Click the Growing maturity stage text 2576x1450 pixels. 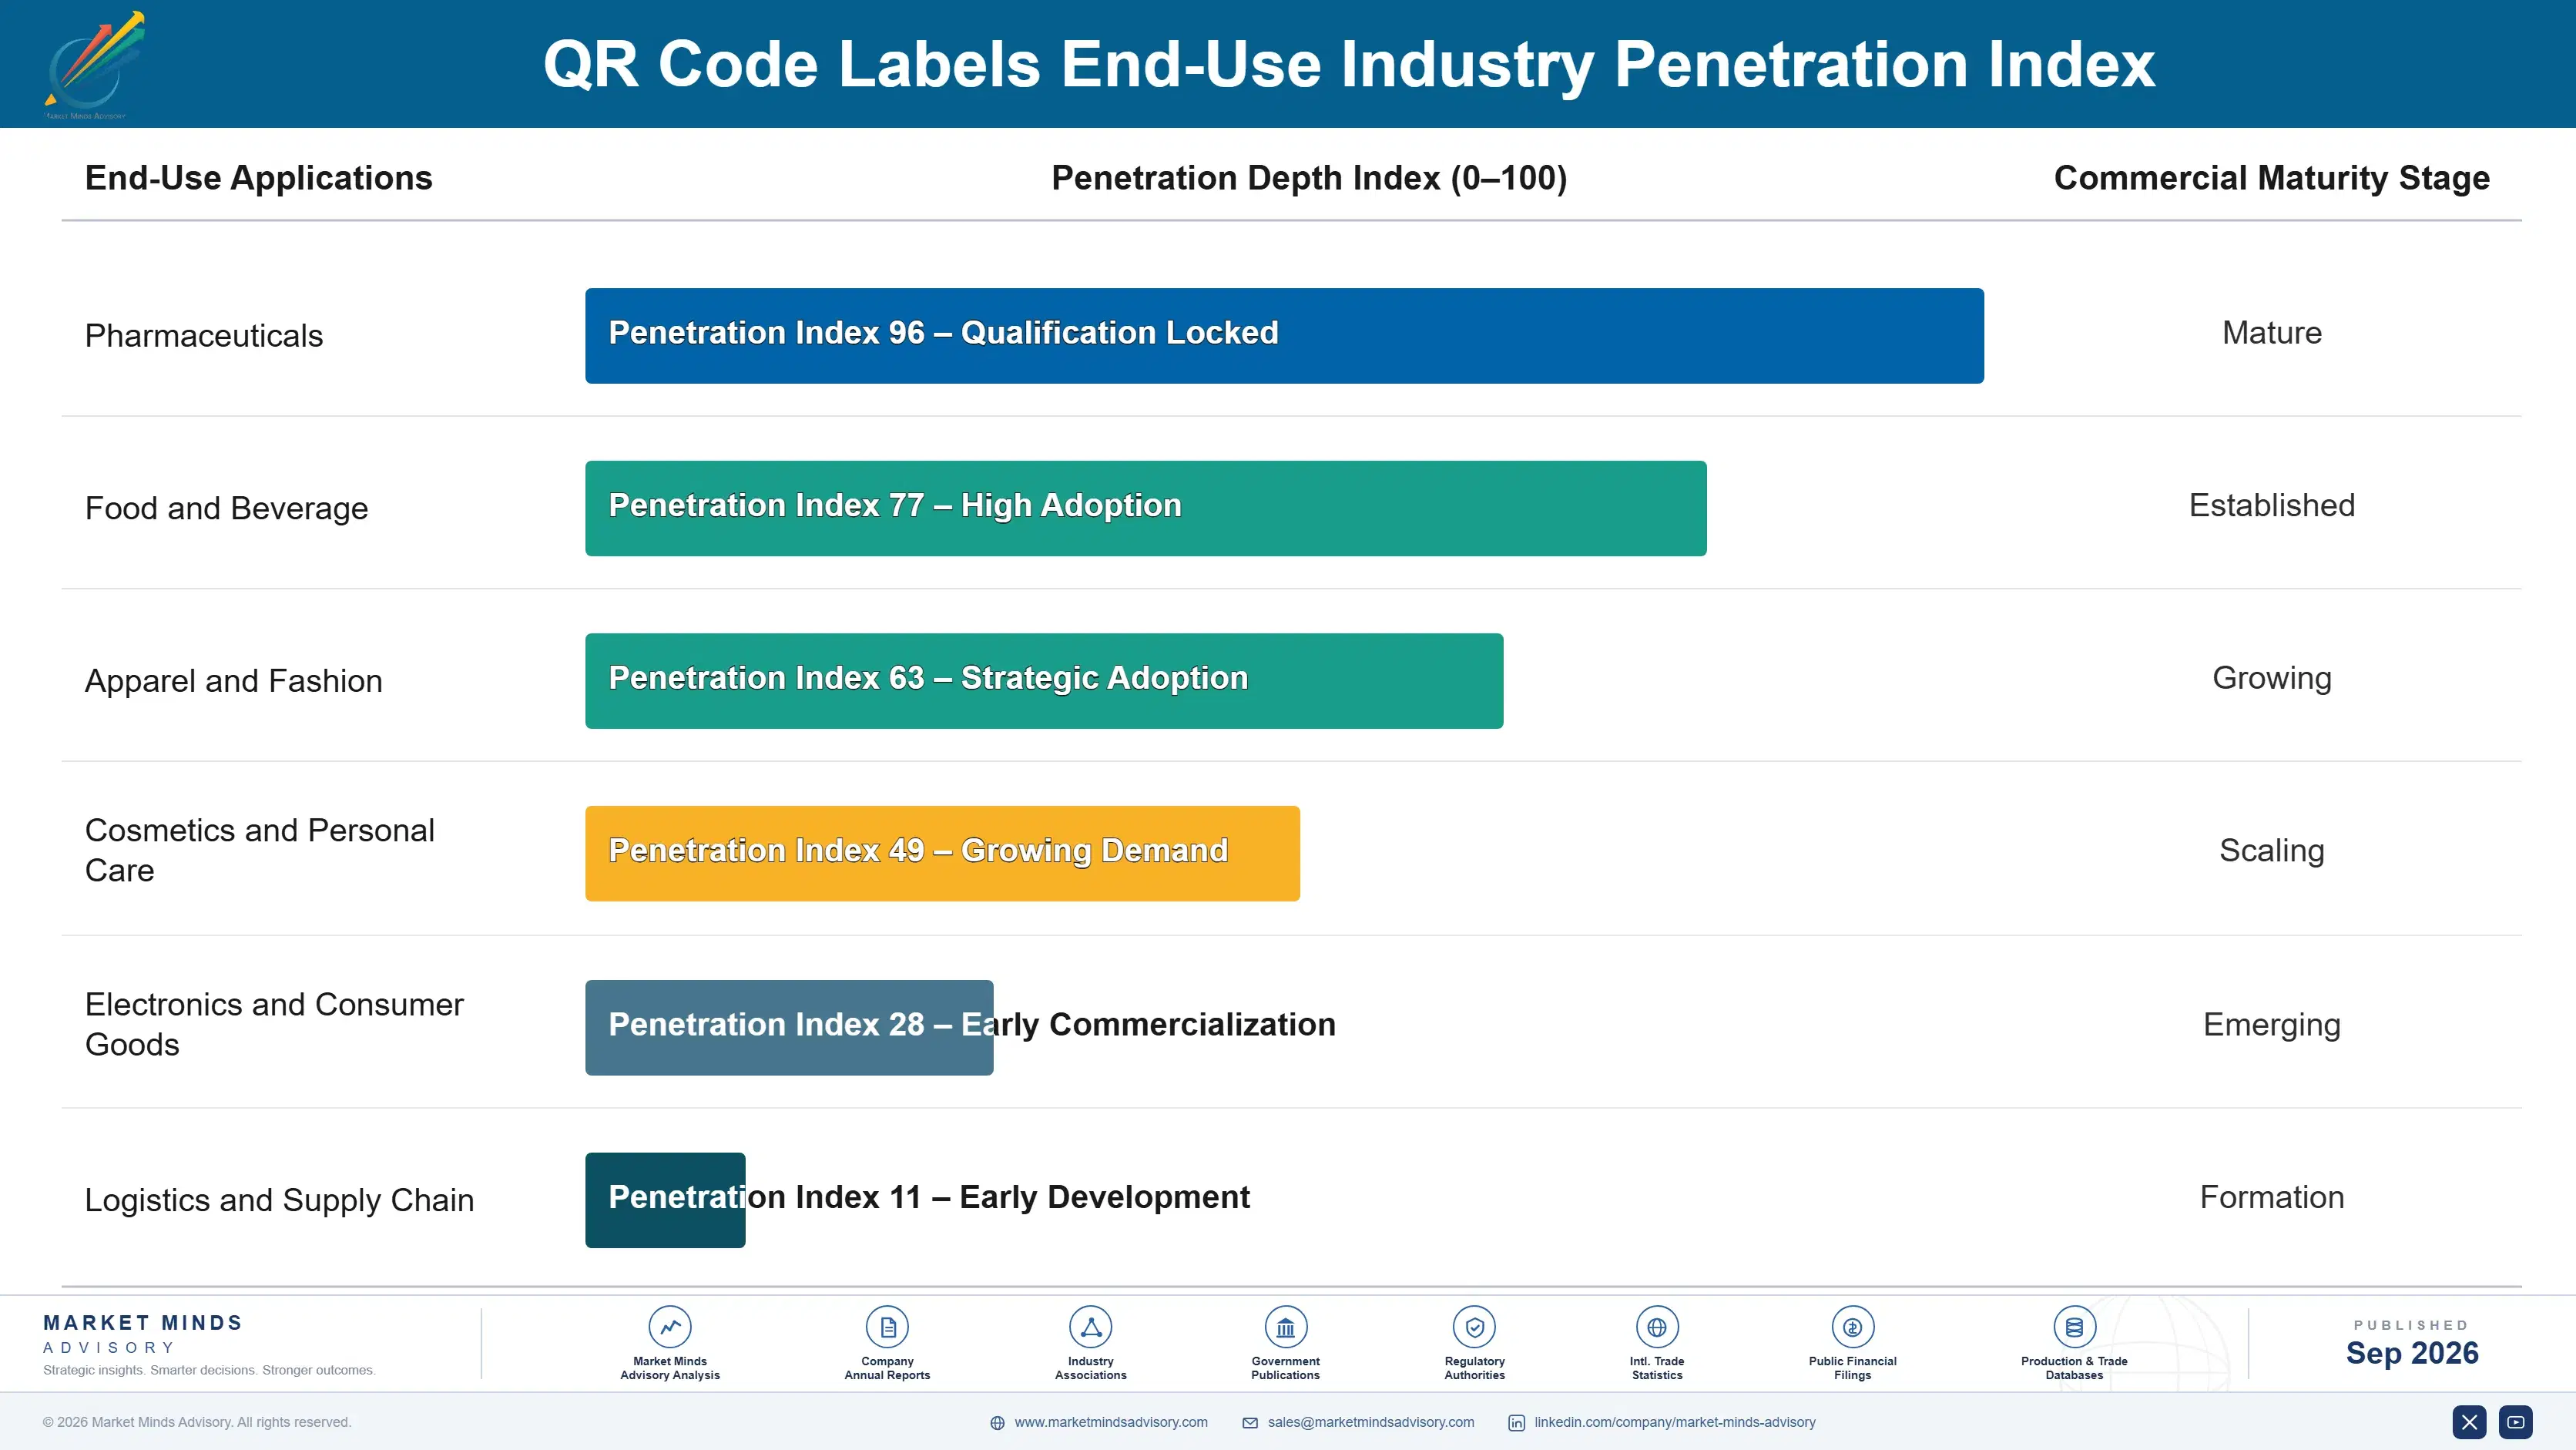pos(2272,678)
